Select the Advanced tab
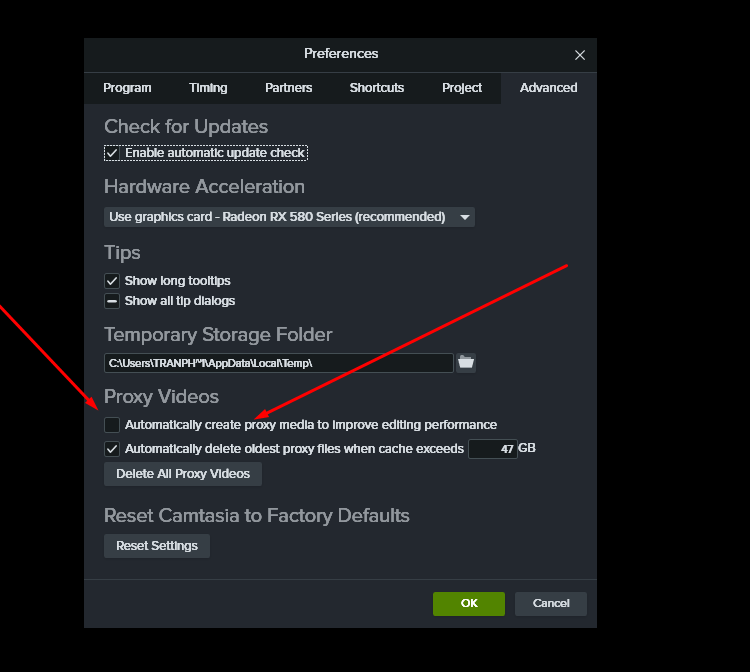Screen dimensions: 750x672 [548, 88]
